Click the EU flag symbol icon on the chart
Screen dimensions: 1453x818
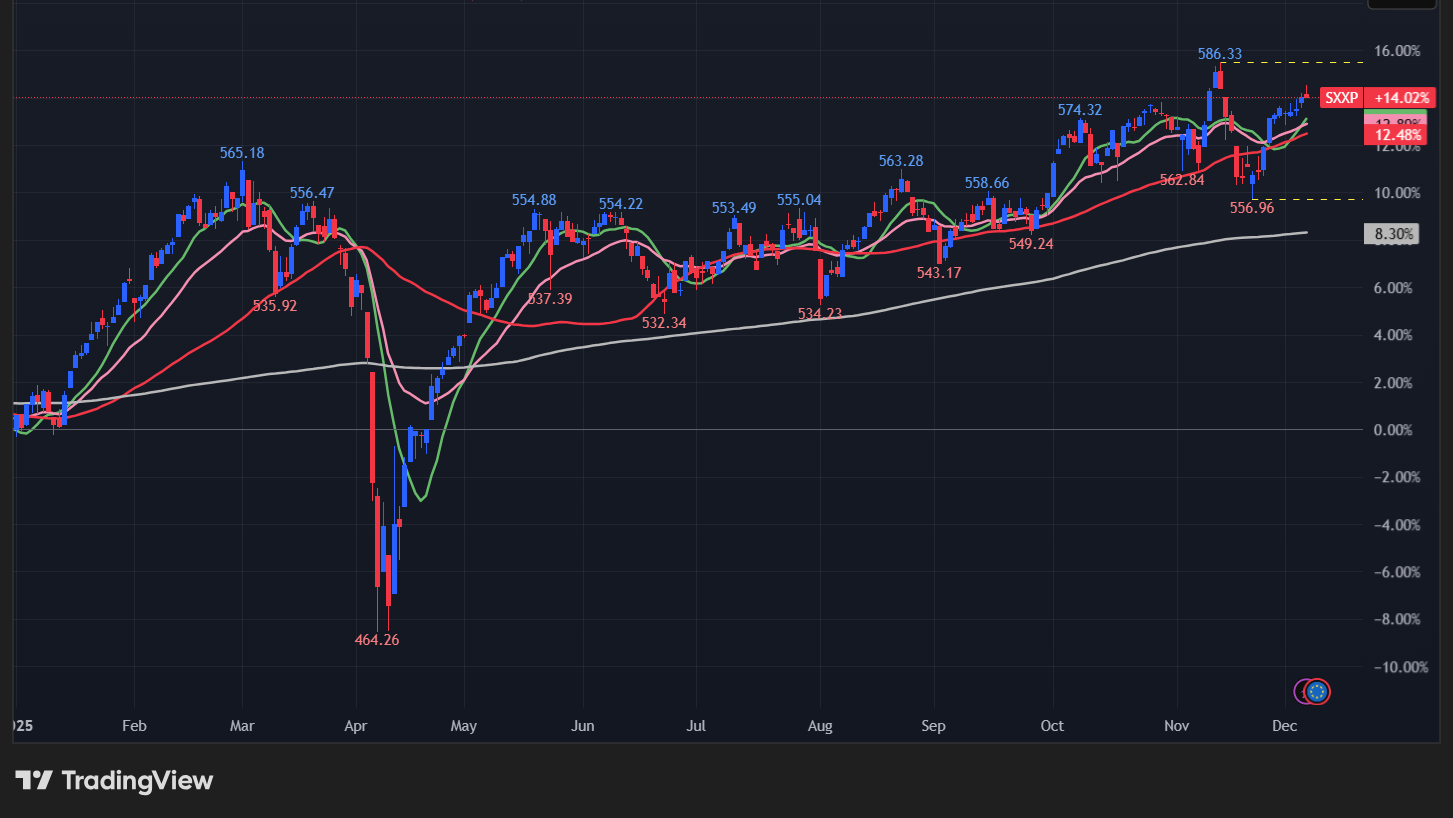(1317, 691)
